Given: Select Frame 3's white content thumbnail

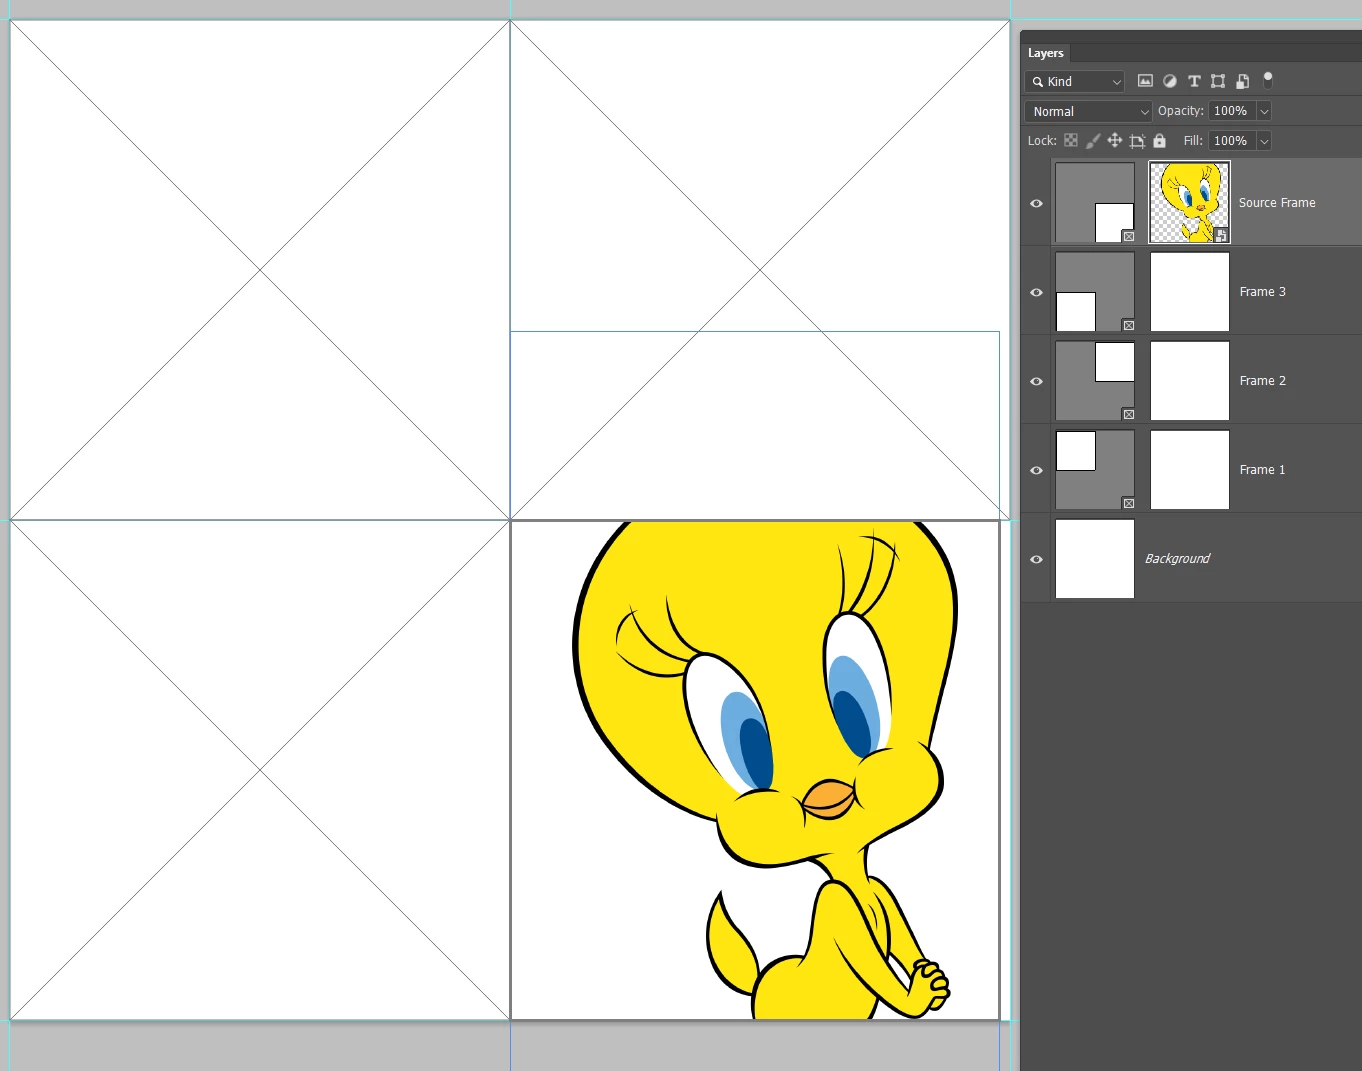Looking at the screenshot, I should pyautogui.click(x=1190, y=292).
